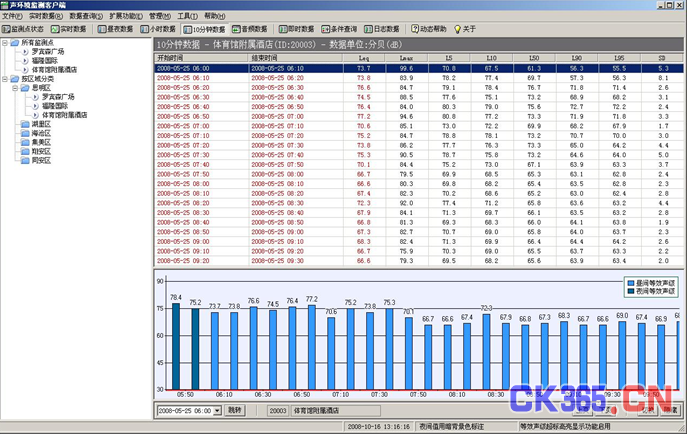This screenshot has width=687, height=434.
Task: Open the 管理(M) menu
Action: click(x=160, y=16)
